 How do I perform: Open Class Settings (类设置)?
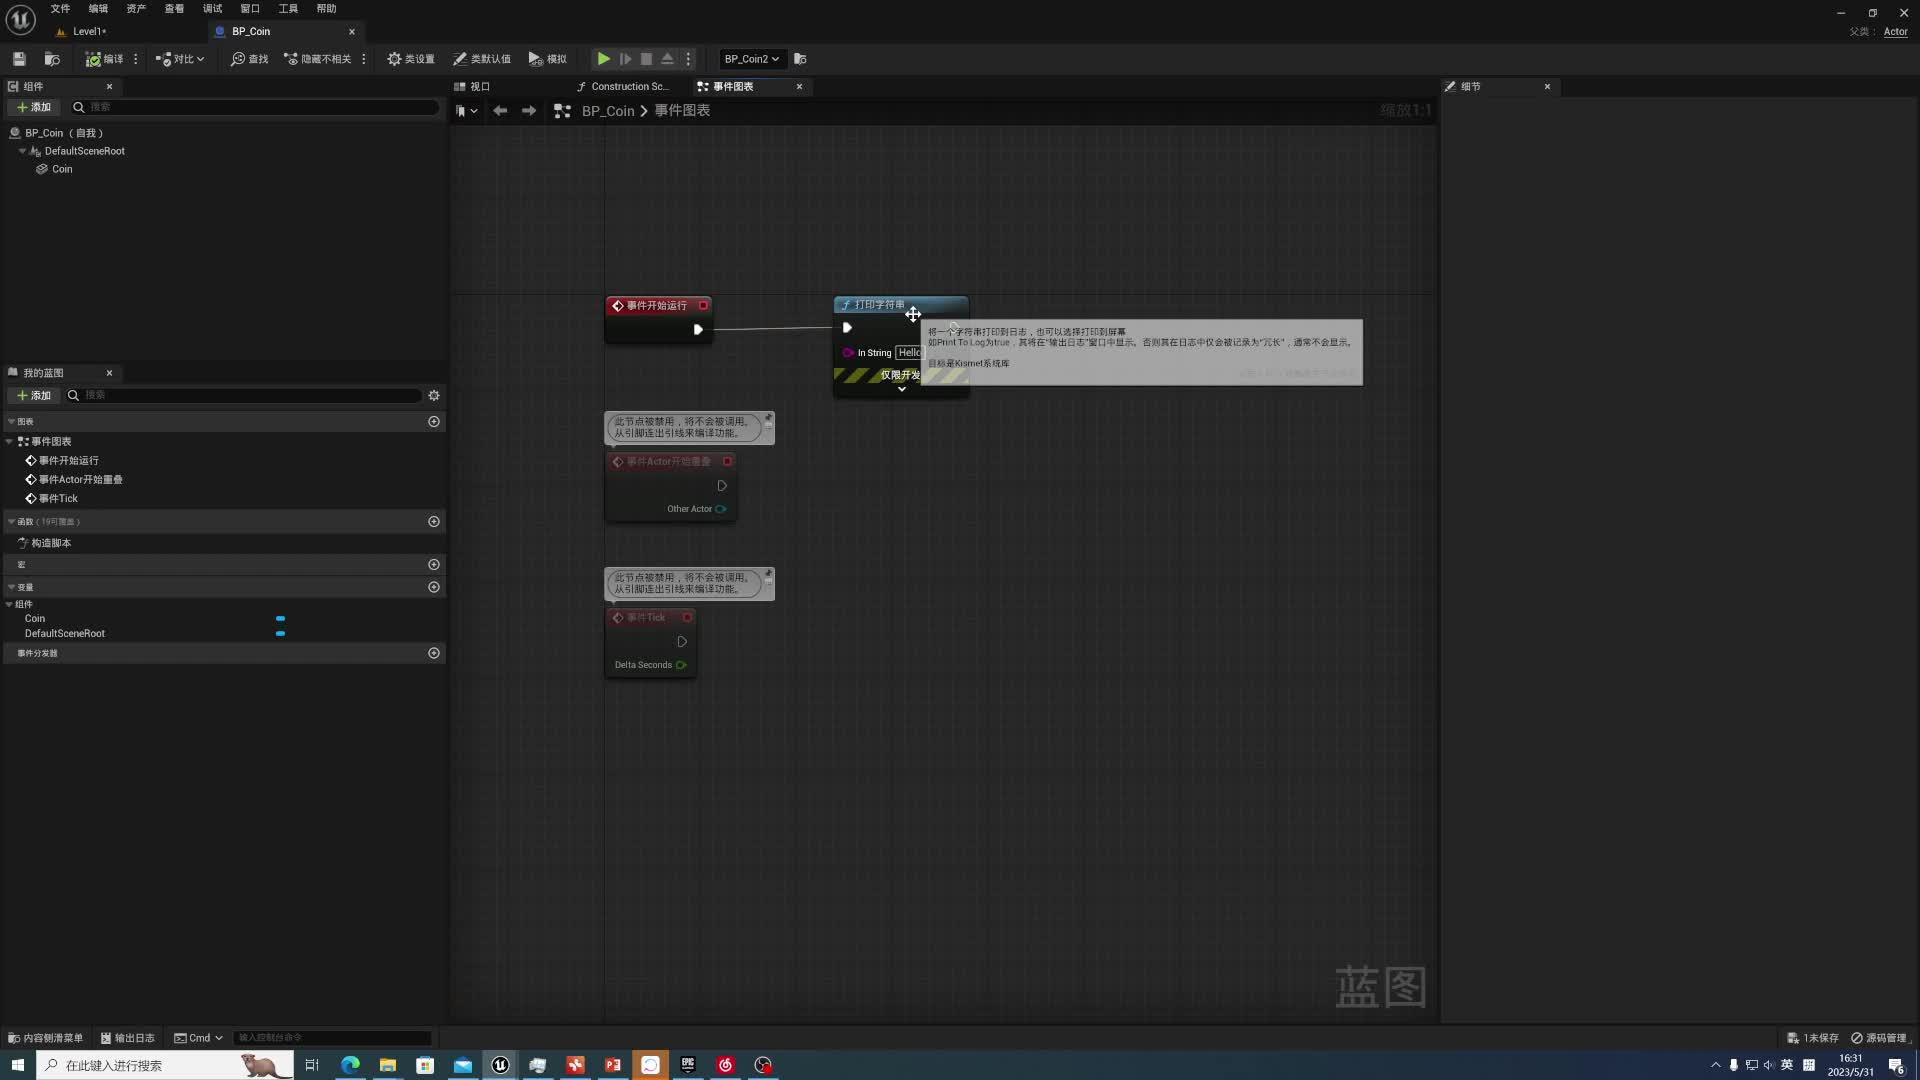pos(411,59)
